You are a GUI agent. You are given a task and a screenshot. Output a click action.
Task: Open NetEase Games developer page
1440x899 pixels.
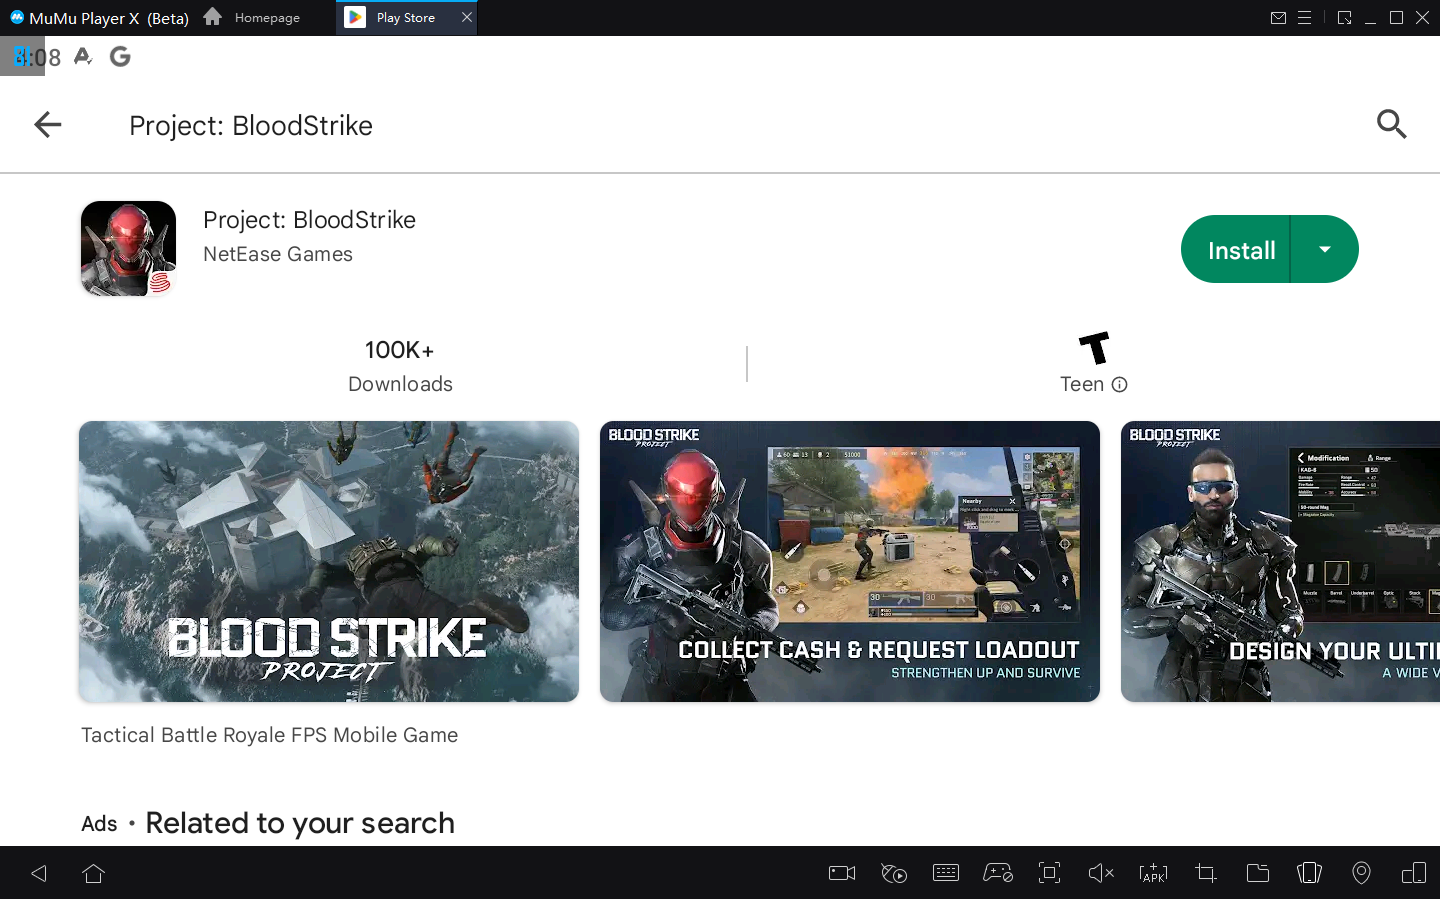(x=278, y=254)
